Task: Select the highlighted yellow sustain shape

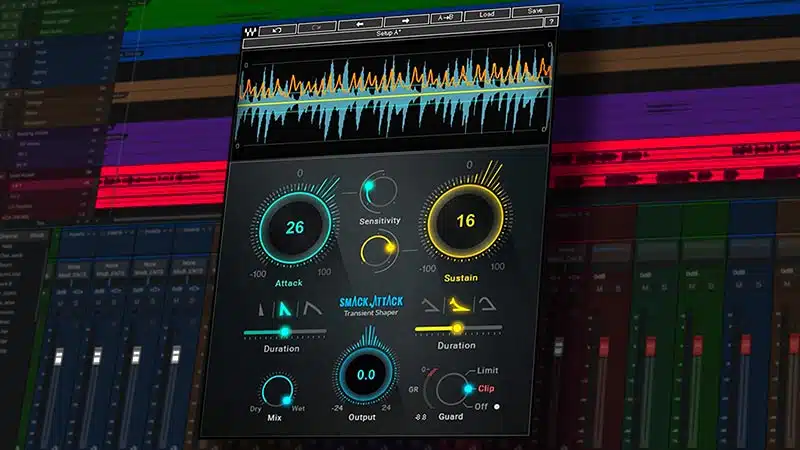Action: tap(459, 305)
